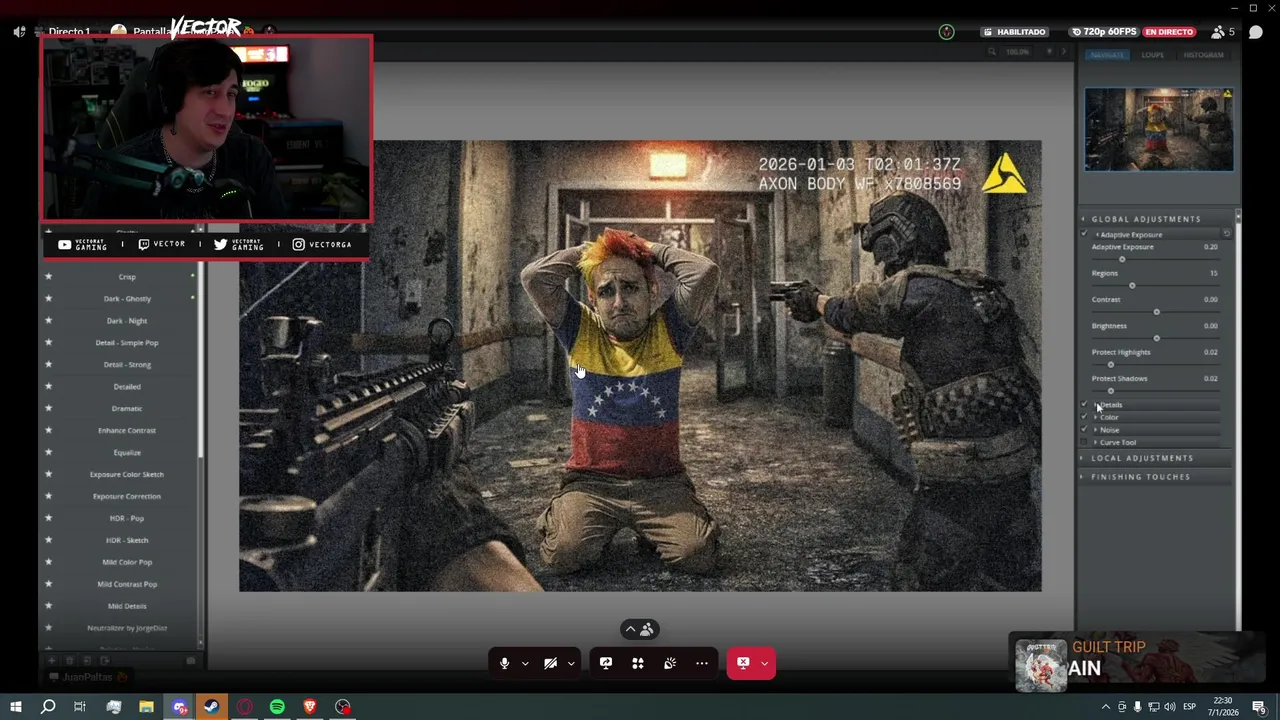Click the screen share icon
1280x720 pixels.
(605, 663)
